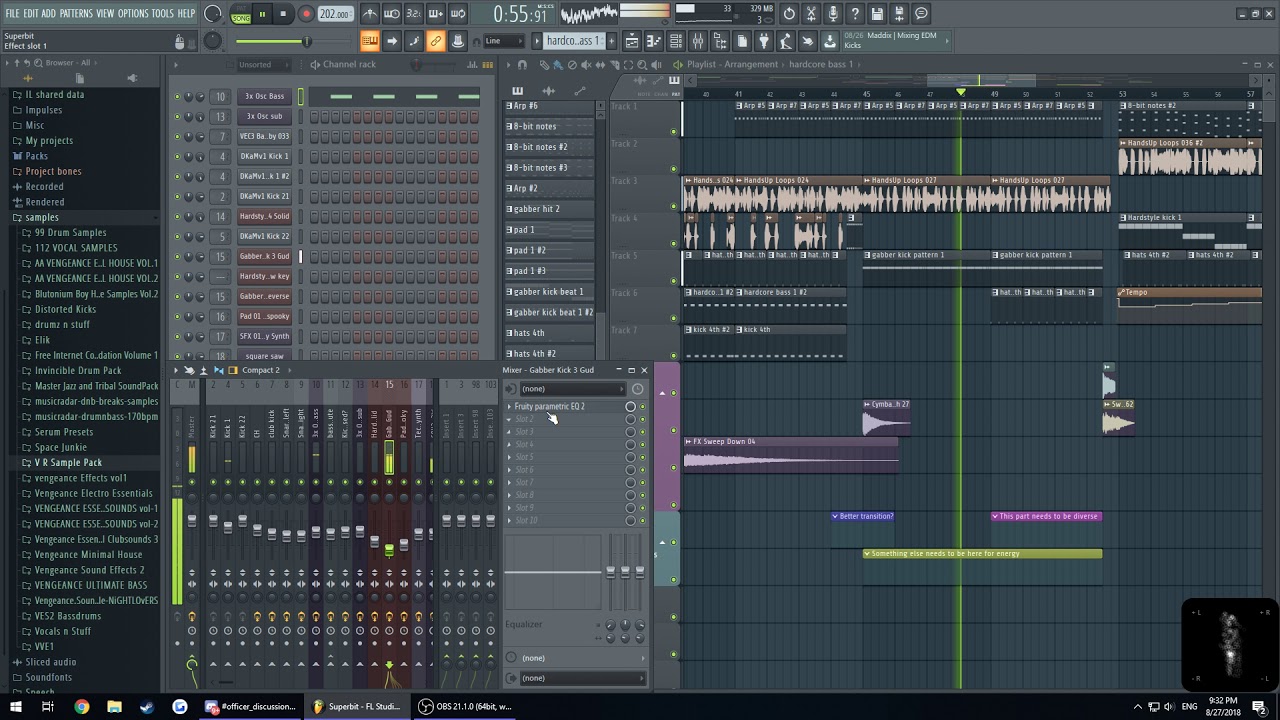Open the snap 'Line' dropdown
1280x720 pixels.
tap(505, 41)
